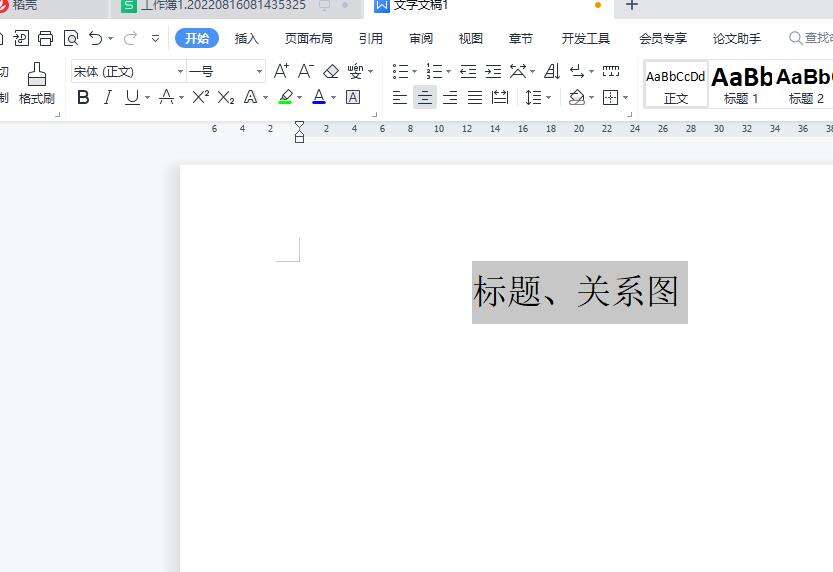The image size is (833, 572).
Task: Increase paragraph indent
Action: (493, 71)
